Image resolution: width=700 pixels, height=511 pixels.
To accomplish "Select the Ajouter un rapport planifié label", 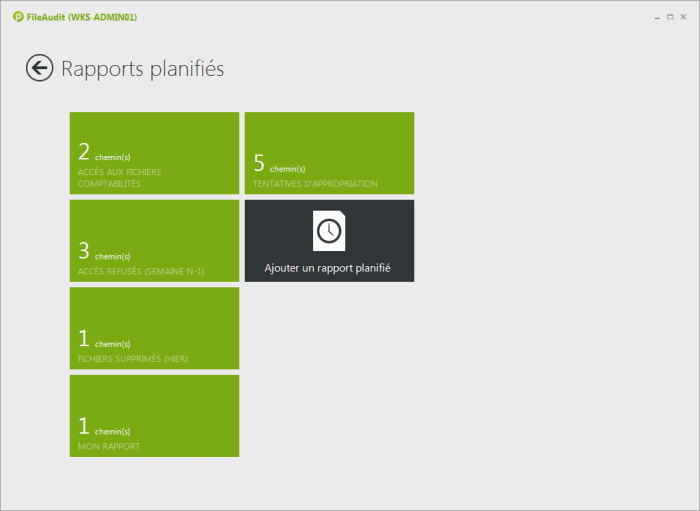I will 327,268.
